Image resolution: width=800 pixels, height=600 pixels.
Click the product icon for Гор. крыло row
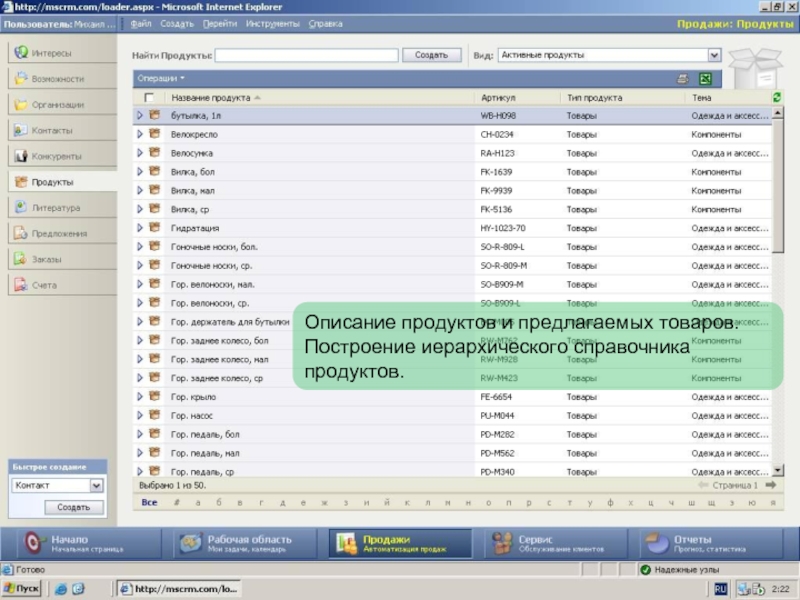tap(155, 396)
